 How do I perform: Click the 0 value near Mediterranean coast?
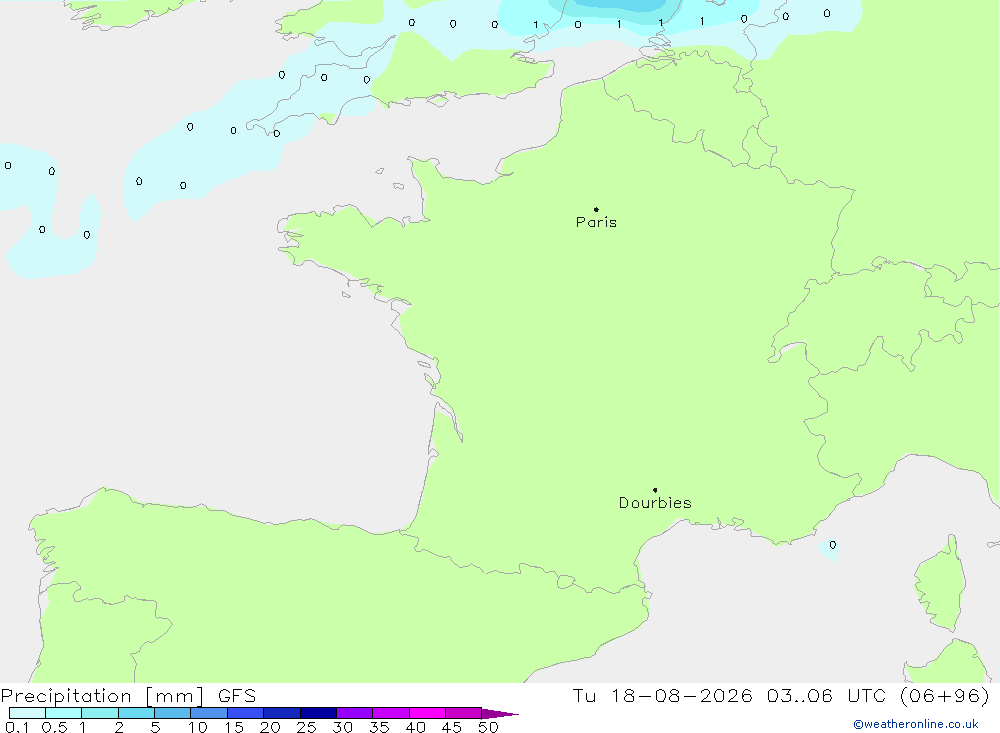(x=832, y=545)
